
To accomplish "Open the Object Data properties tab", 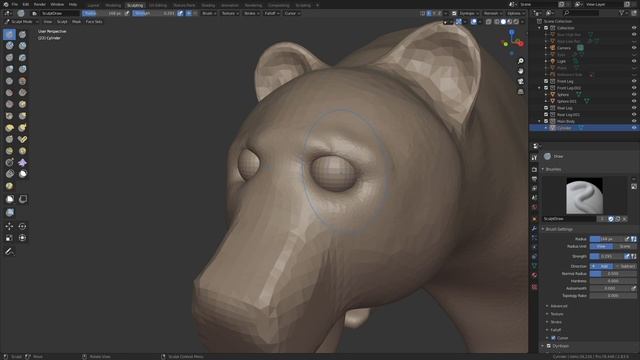I will coord(534,266).
